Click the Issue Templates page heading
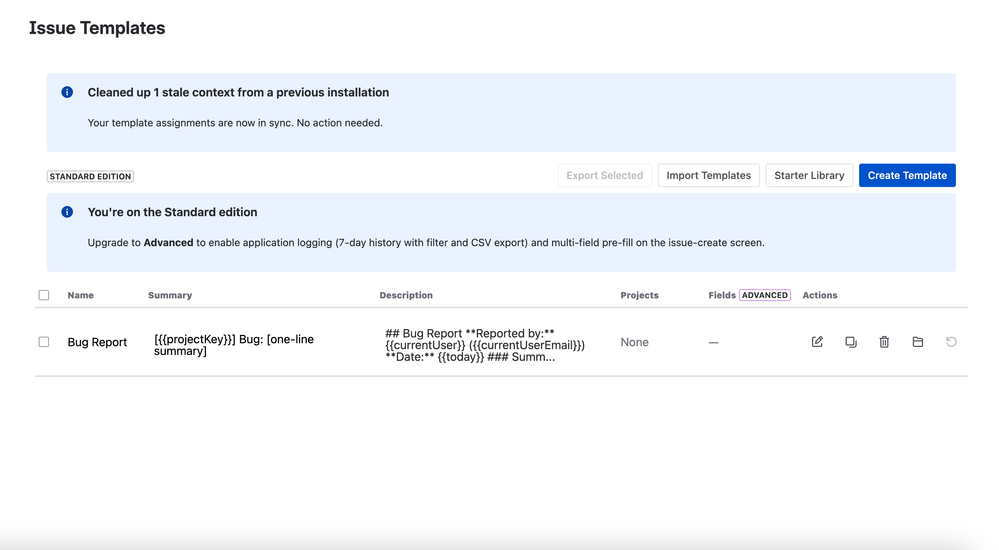The height and width of the screenshot is (550, 999). tap(97, 28)
